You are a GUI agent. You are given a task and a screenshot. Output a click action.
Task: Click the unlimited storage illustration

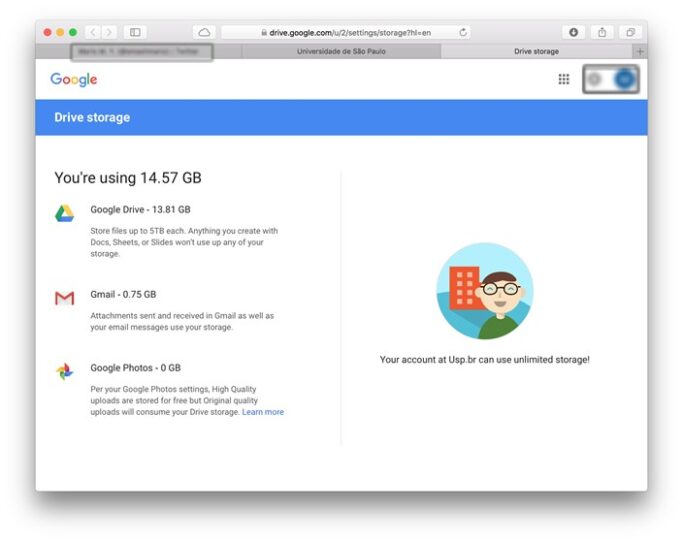point(485,291)
